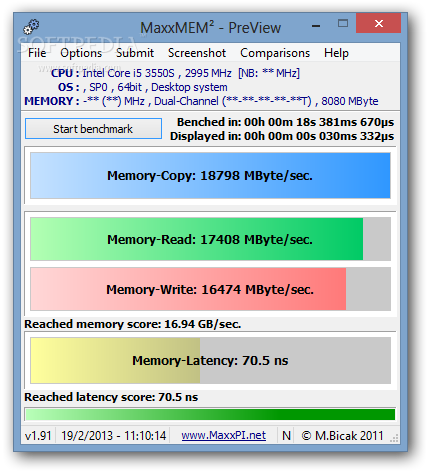The image size is (428, 472).
Task: Click the MaxxMEM gear icon in title bar
Action: click(x=31, y=27)
